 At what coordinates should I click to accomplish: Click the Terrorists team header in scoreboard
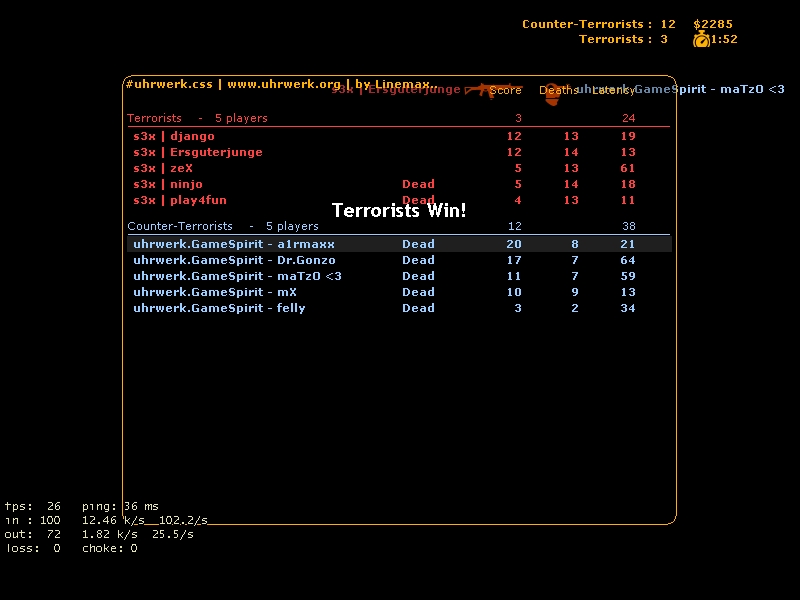pyautogui.click(x=155, y=118)
